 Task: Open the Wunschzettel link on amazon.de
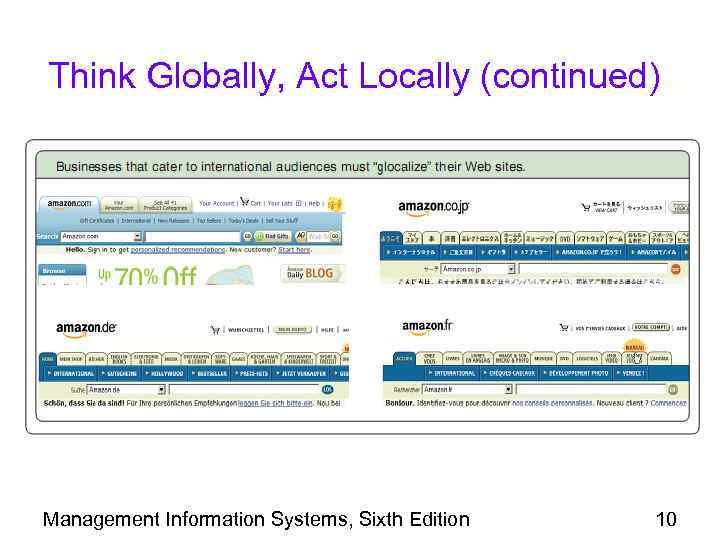click(x=246, y=330)
